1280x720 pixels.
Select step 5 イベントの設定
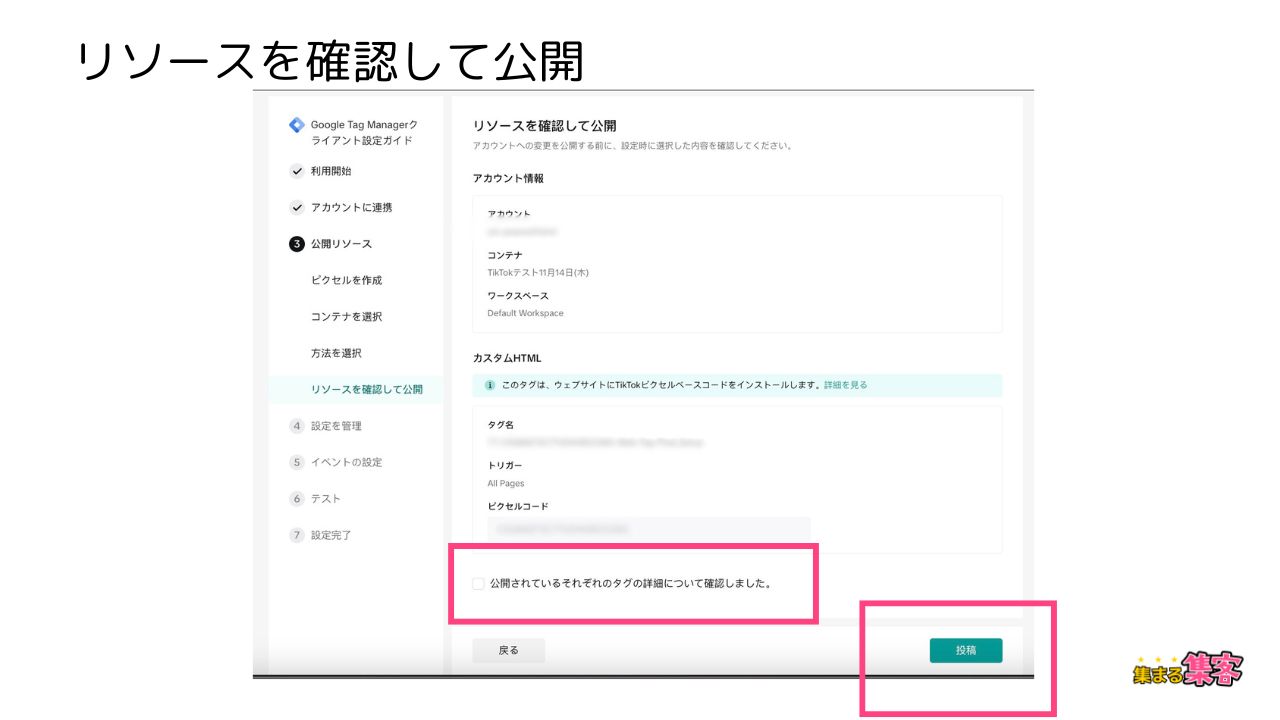point(346,462)
